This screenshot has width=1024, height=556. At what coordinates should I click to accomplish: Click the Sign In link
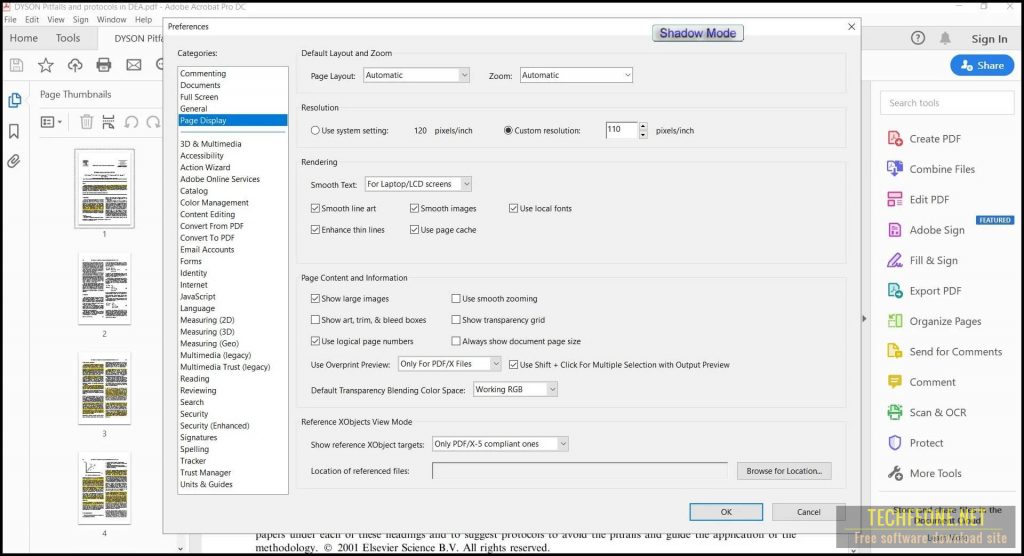[989, 39]
